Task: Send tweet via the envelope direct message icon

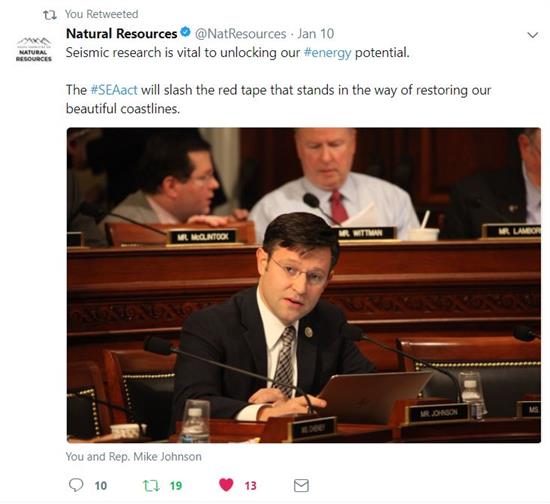Action: tap(301, 485)
